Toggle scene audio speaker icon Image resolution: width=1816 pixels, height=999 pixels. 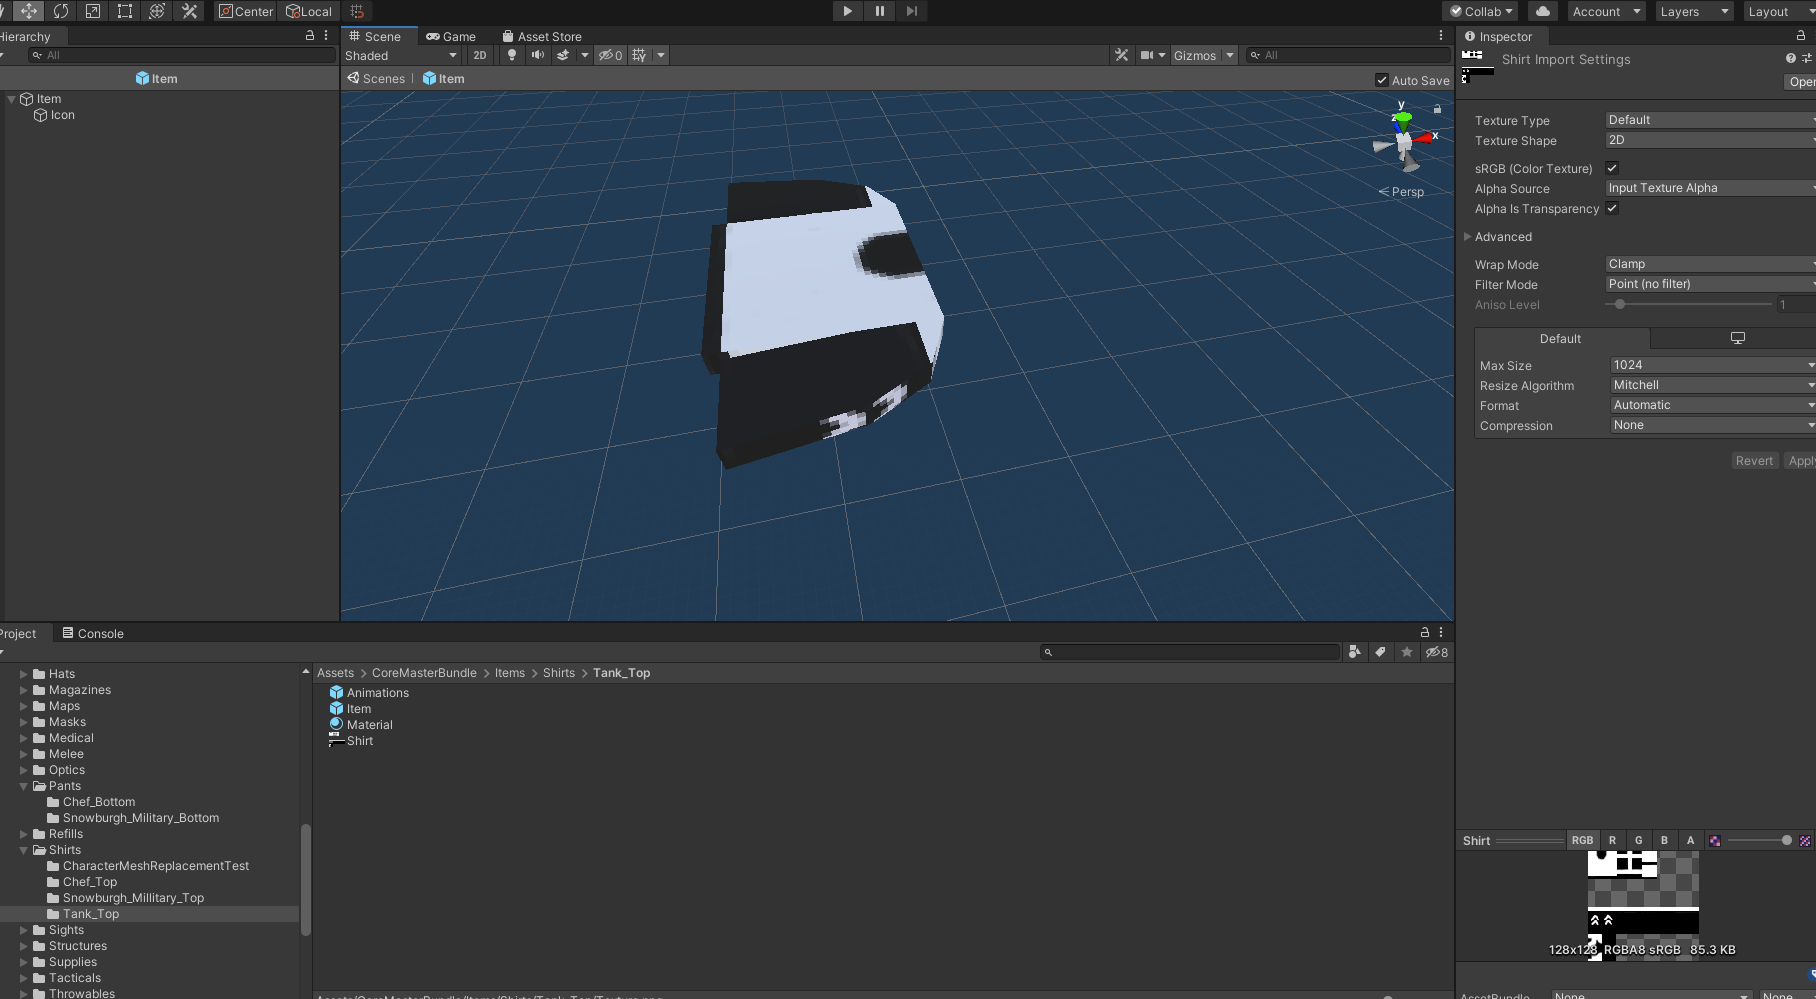pos(538,55)
